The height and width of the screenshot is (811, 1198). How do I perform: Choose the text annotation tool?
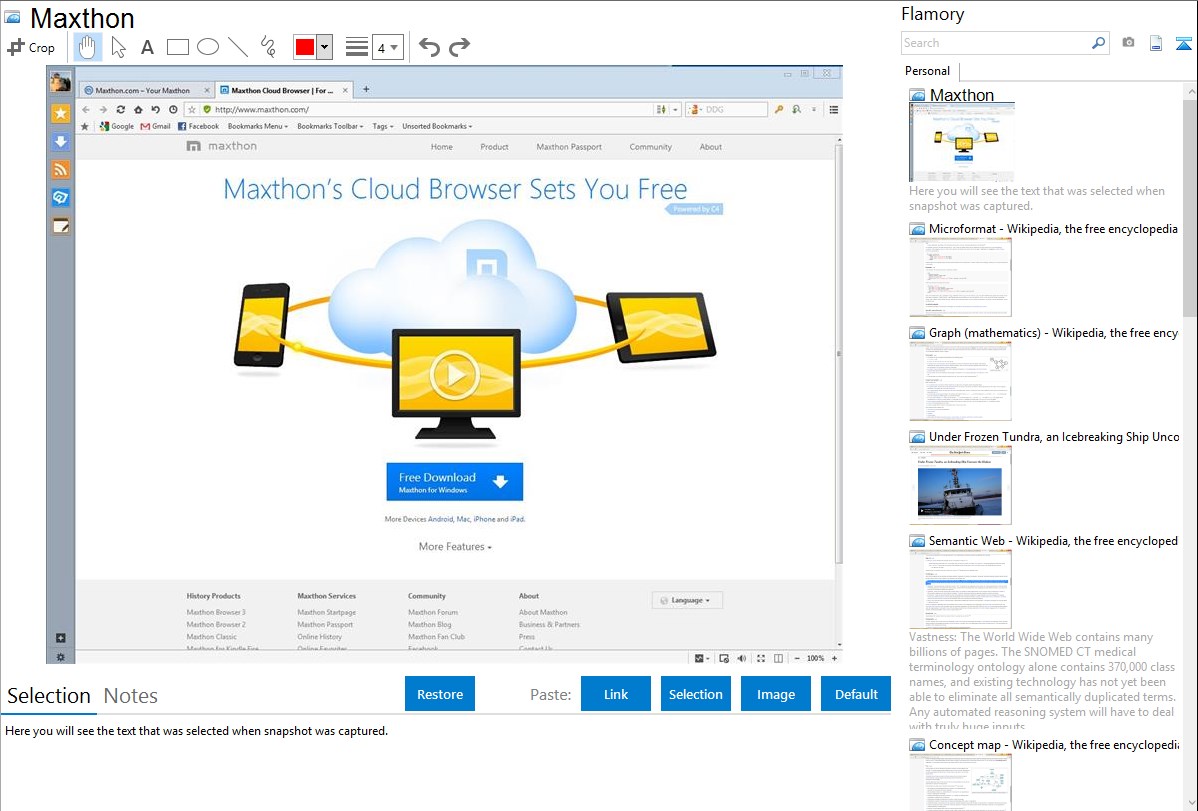click(x=147, y=47)
